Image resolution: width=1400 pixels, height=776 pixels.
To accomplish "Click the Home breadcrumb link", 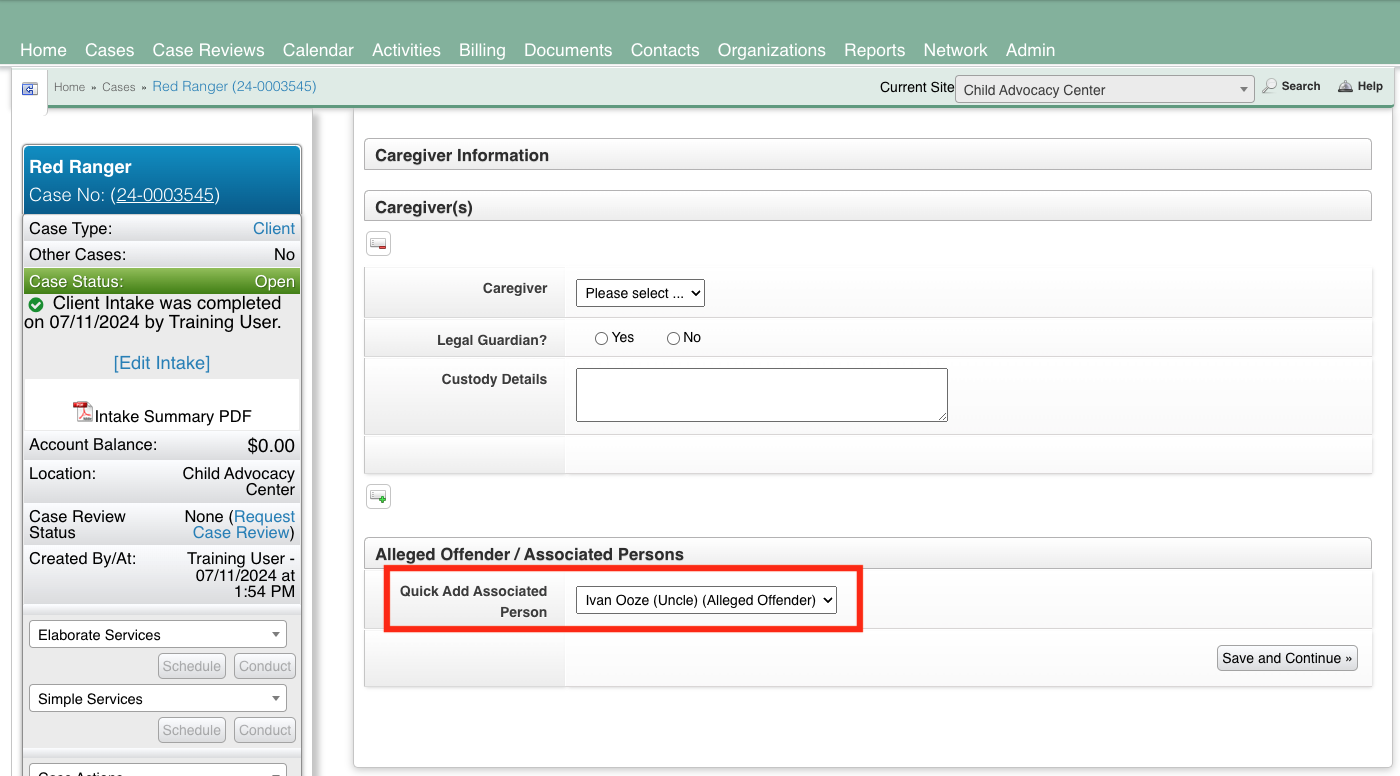I will coord(69,87).
